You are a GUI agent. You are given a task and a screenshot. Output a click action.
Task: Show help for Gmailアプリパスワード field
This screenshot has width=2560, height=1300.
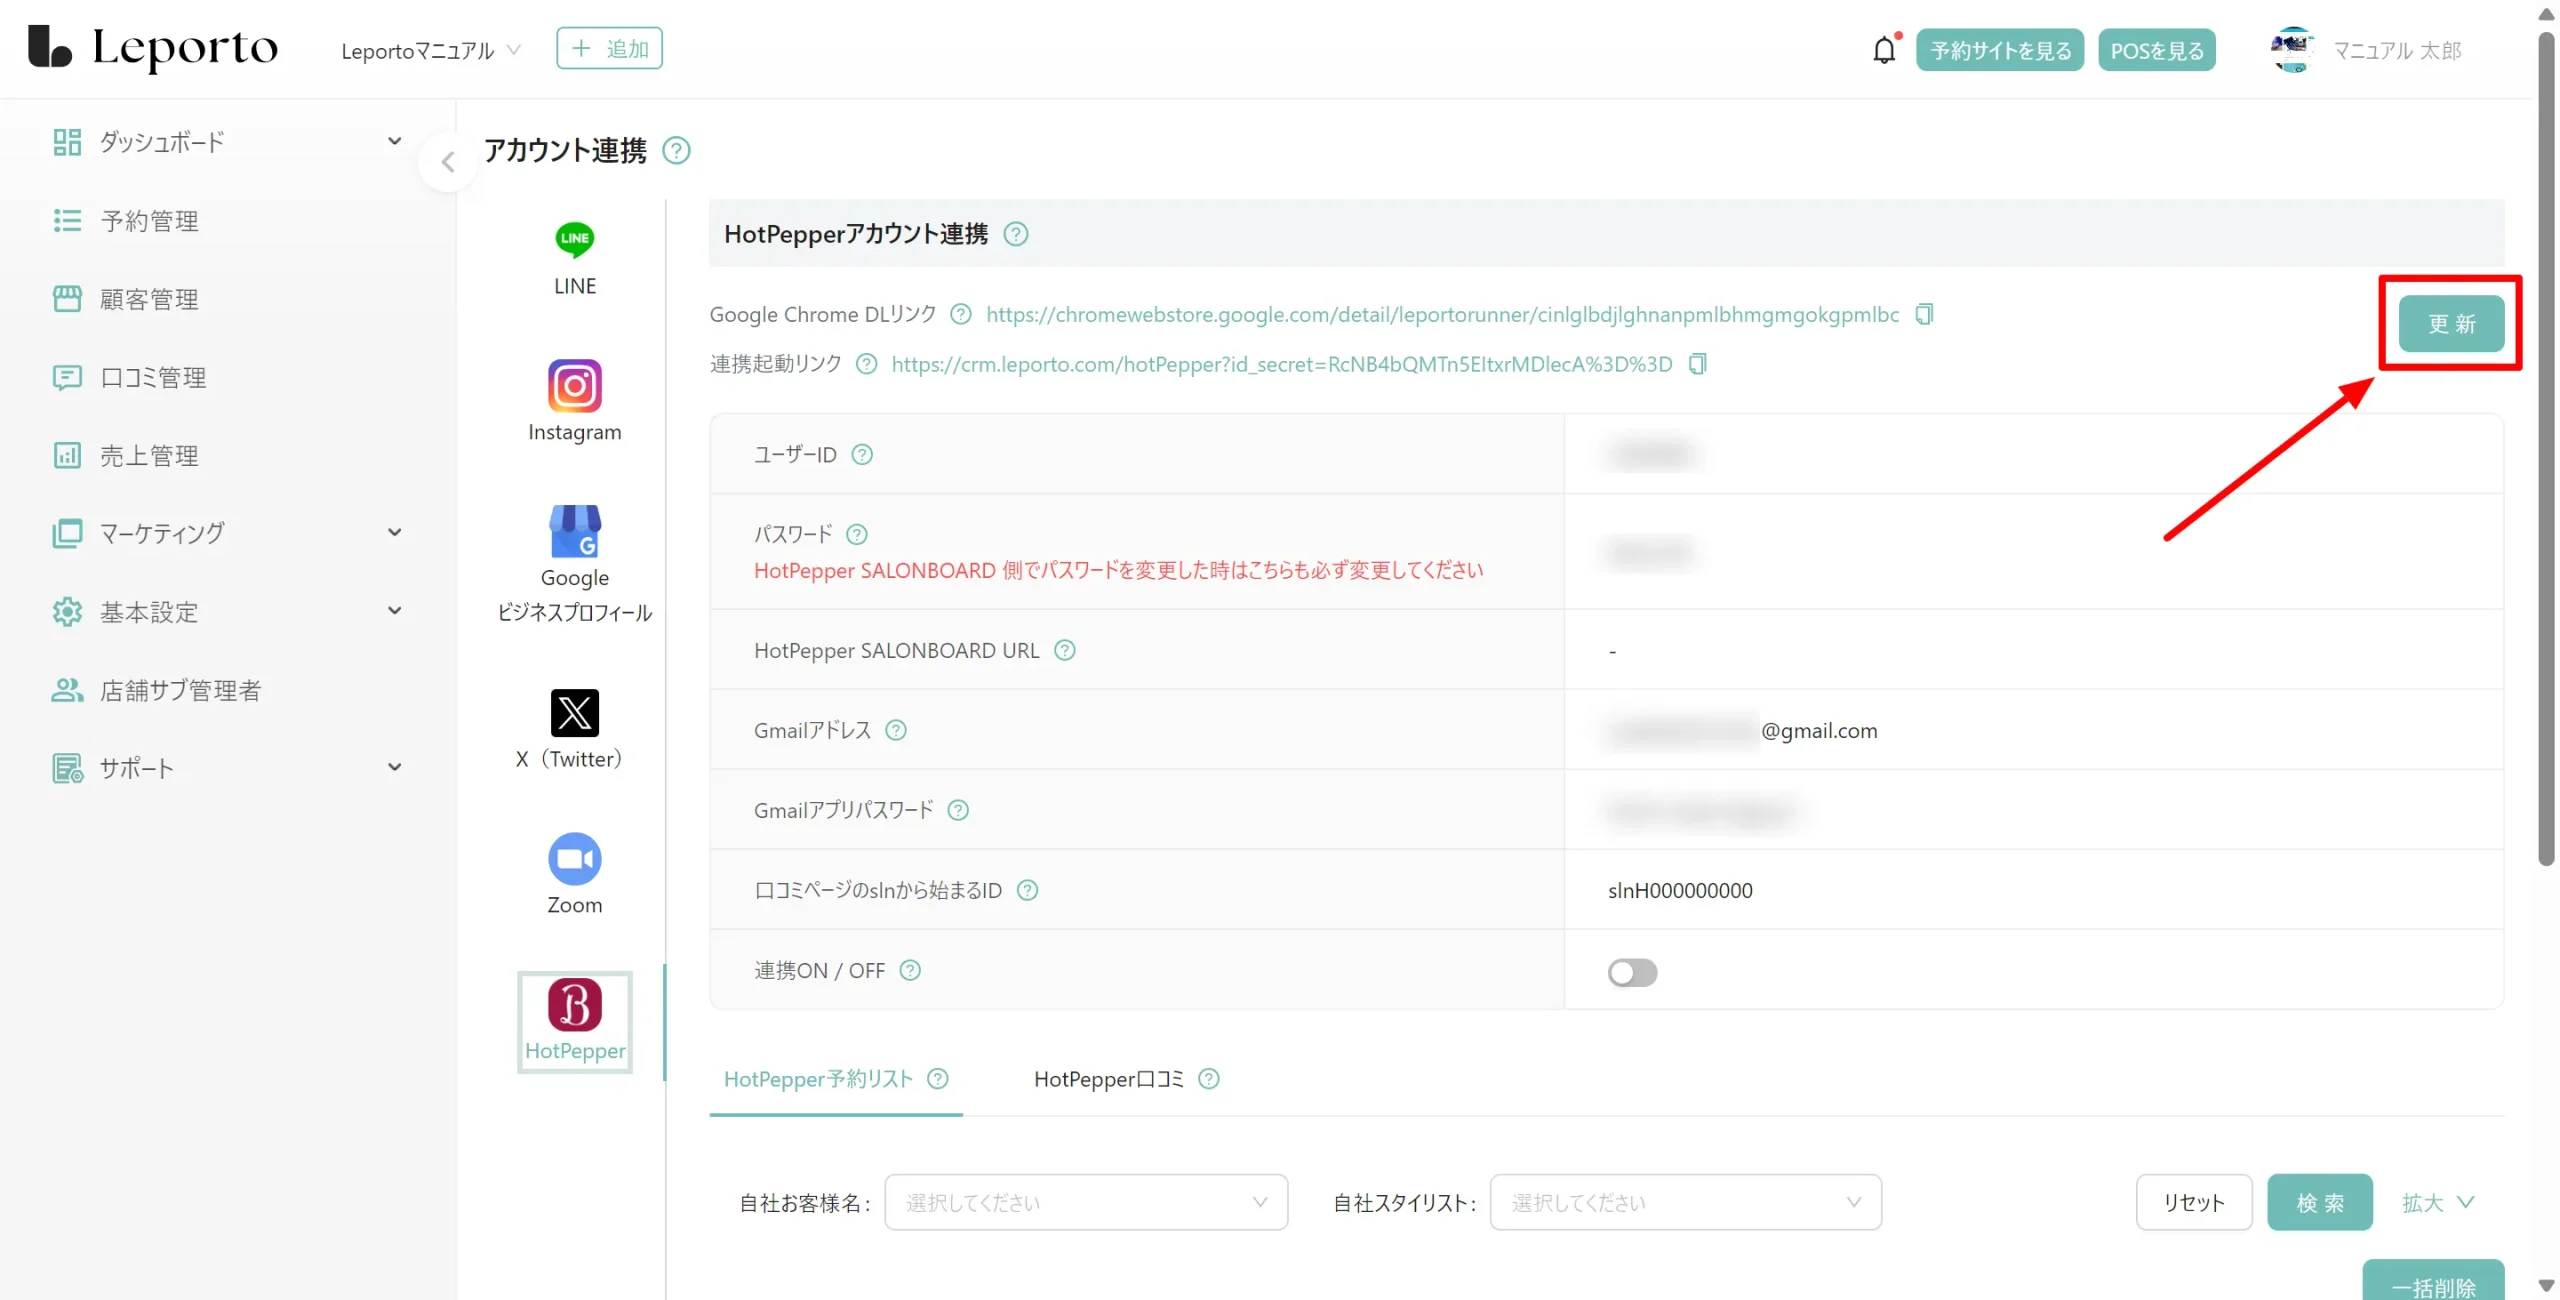click(x=958, y=810)
